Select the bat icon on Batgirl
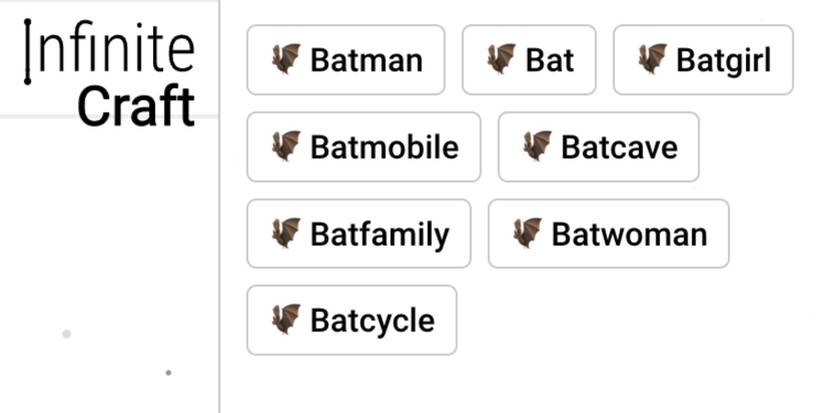The image size is (825, 413). click(652, 59)
